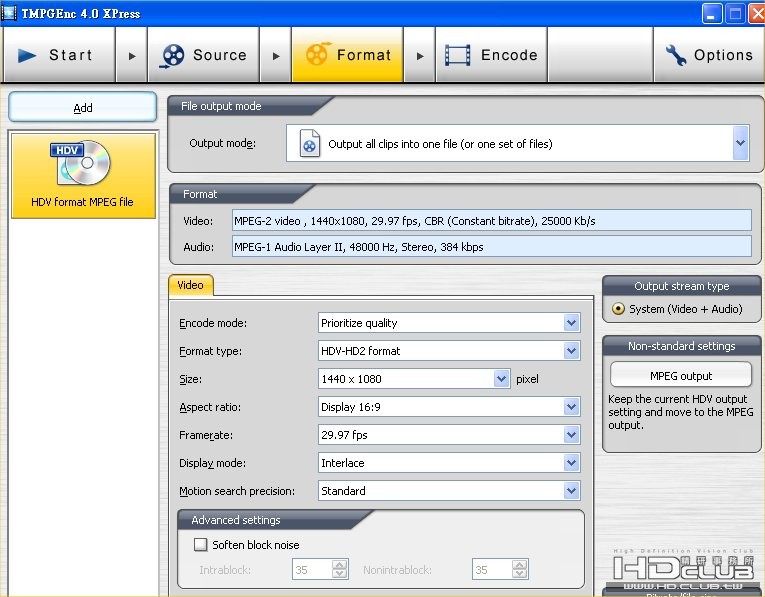Click the output mode film file icon
The width and height of the screenshot is (765, 597).
coord(310,143)
